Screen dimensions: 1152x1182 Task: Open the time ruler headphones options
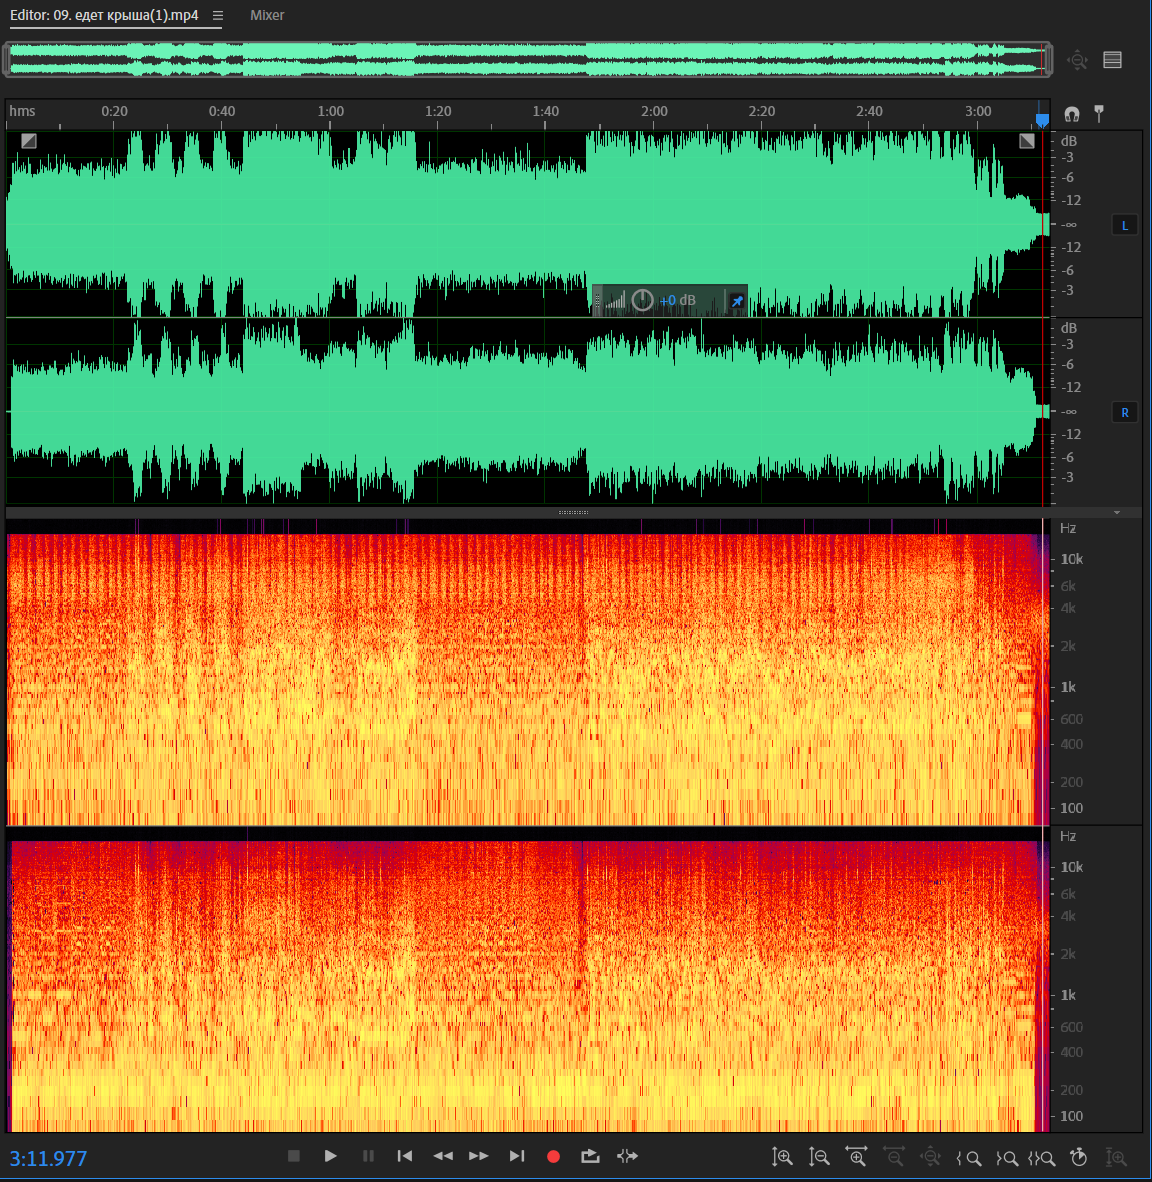1072,114
